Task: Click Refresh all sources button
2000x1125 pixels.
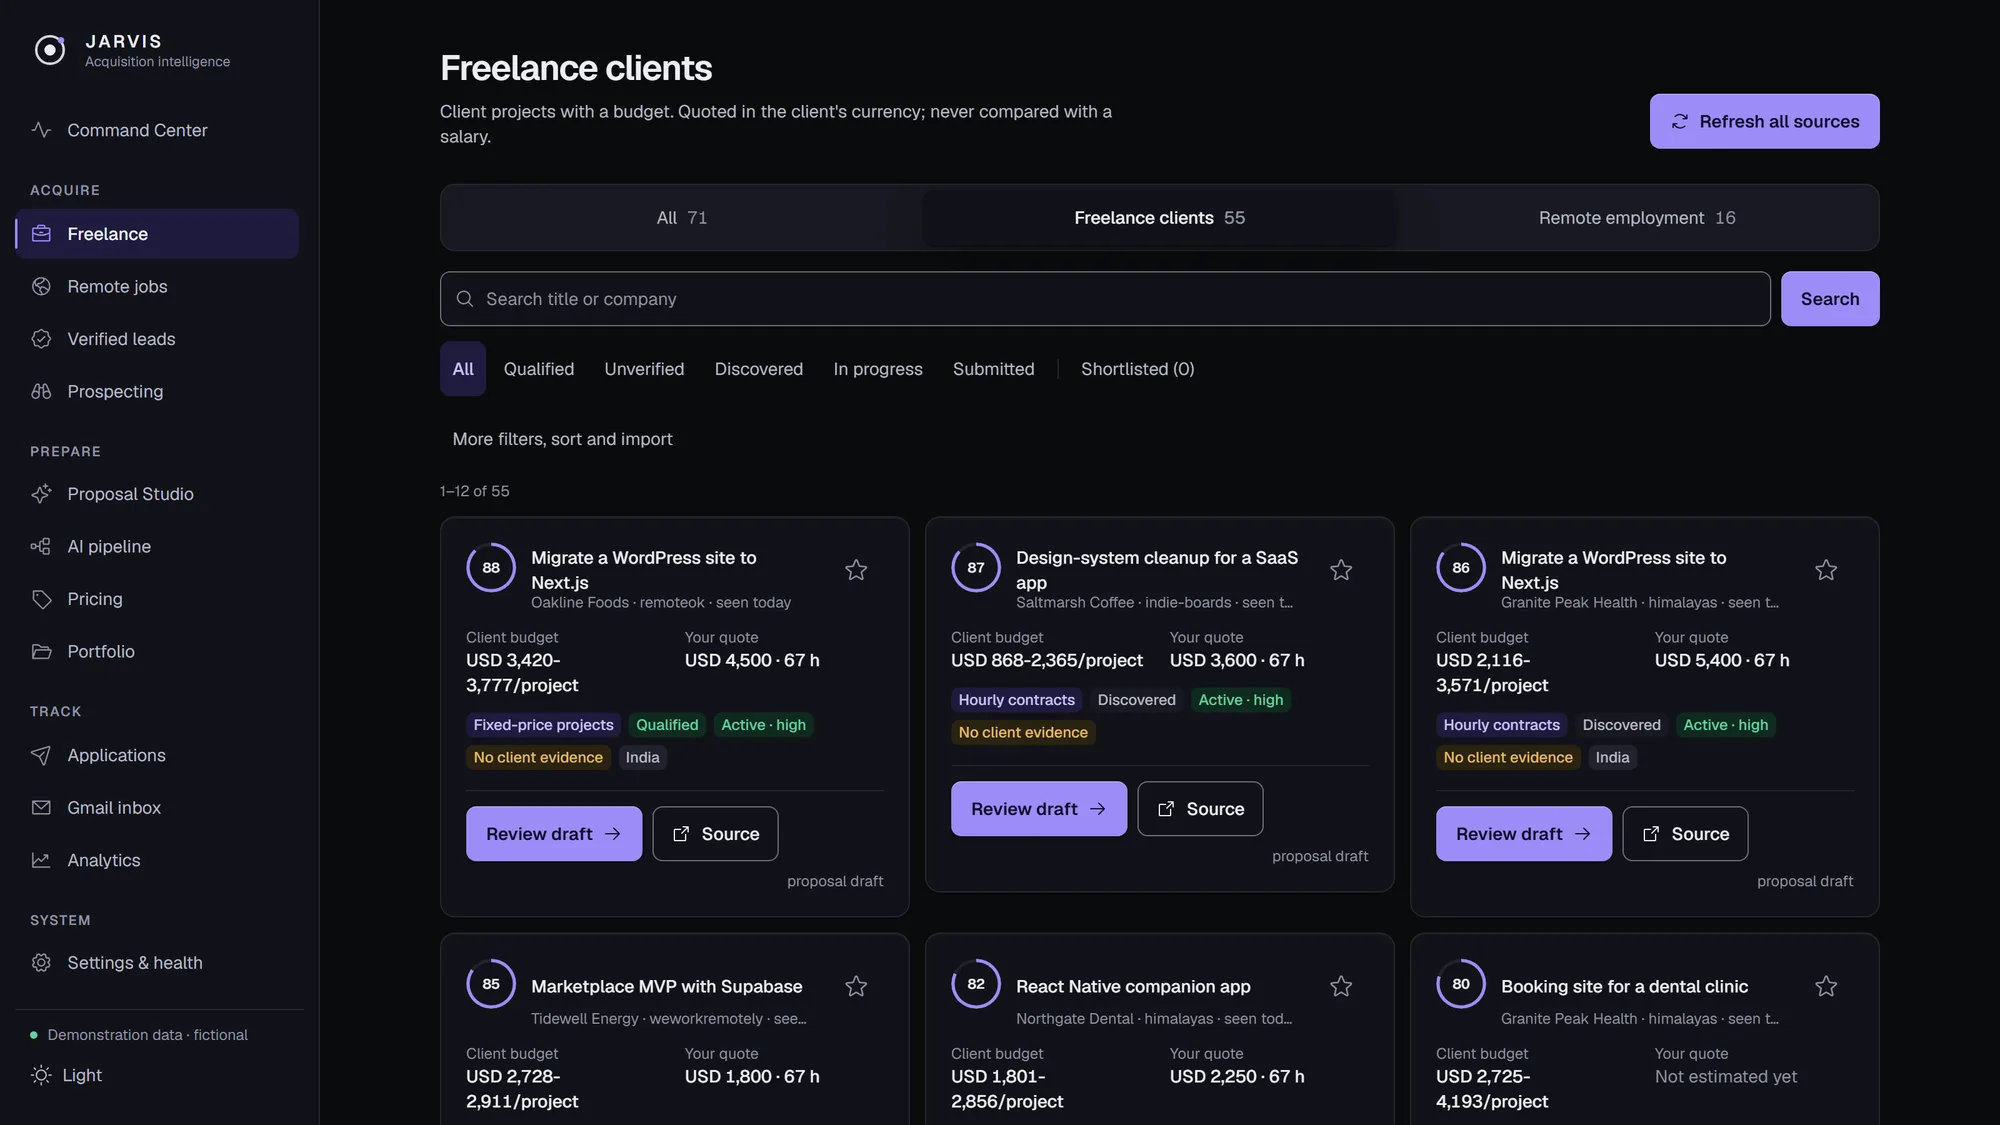Action: tap(1765, 121)
